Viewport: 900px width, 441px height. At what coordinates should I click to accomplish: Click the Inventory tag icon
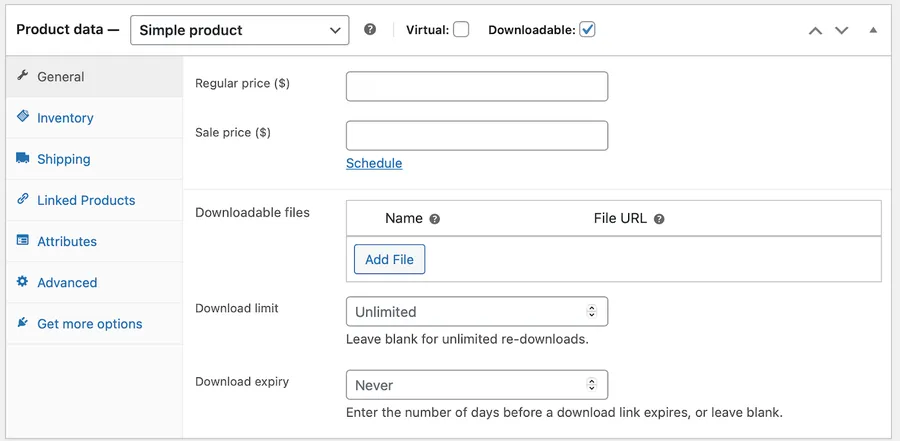tap(23, 117)
